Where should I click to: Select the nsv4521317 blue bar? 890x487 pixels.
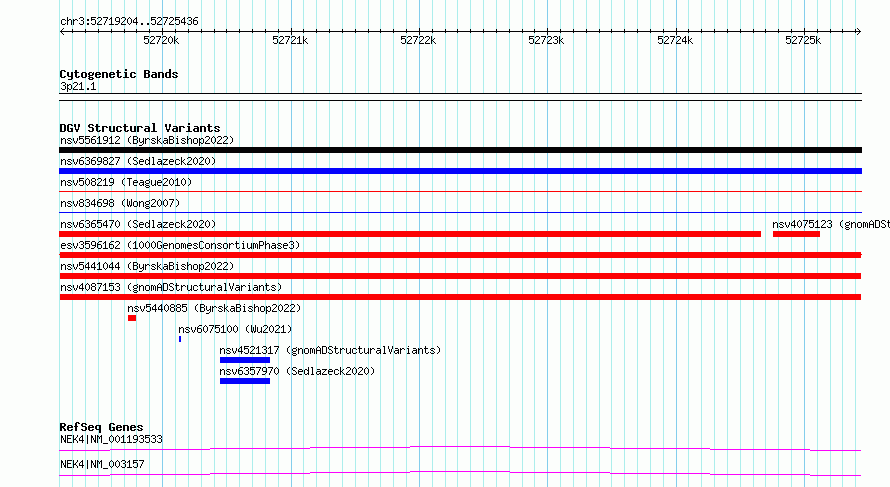coord(245,360)
